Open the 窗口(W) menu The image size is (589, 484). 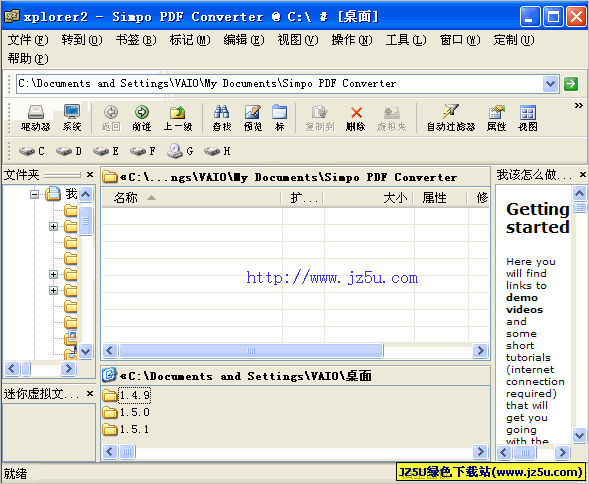click(x=460, y=40)
